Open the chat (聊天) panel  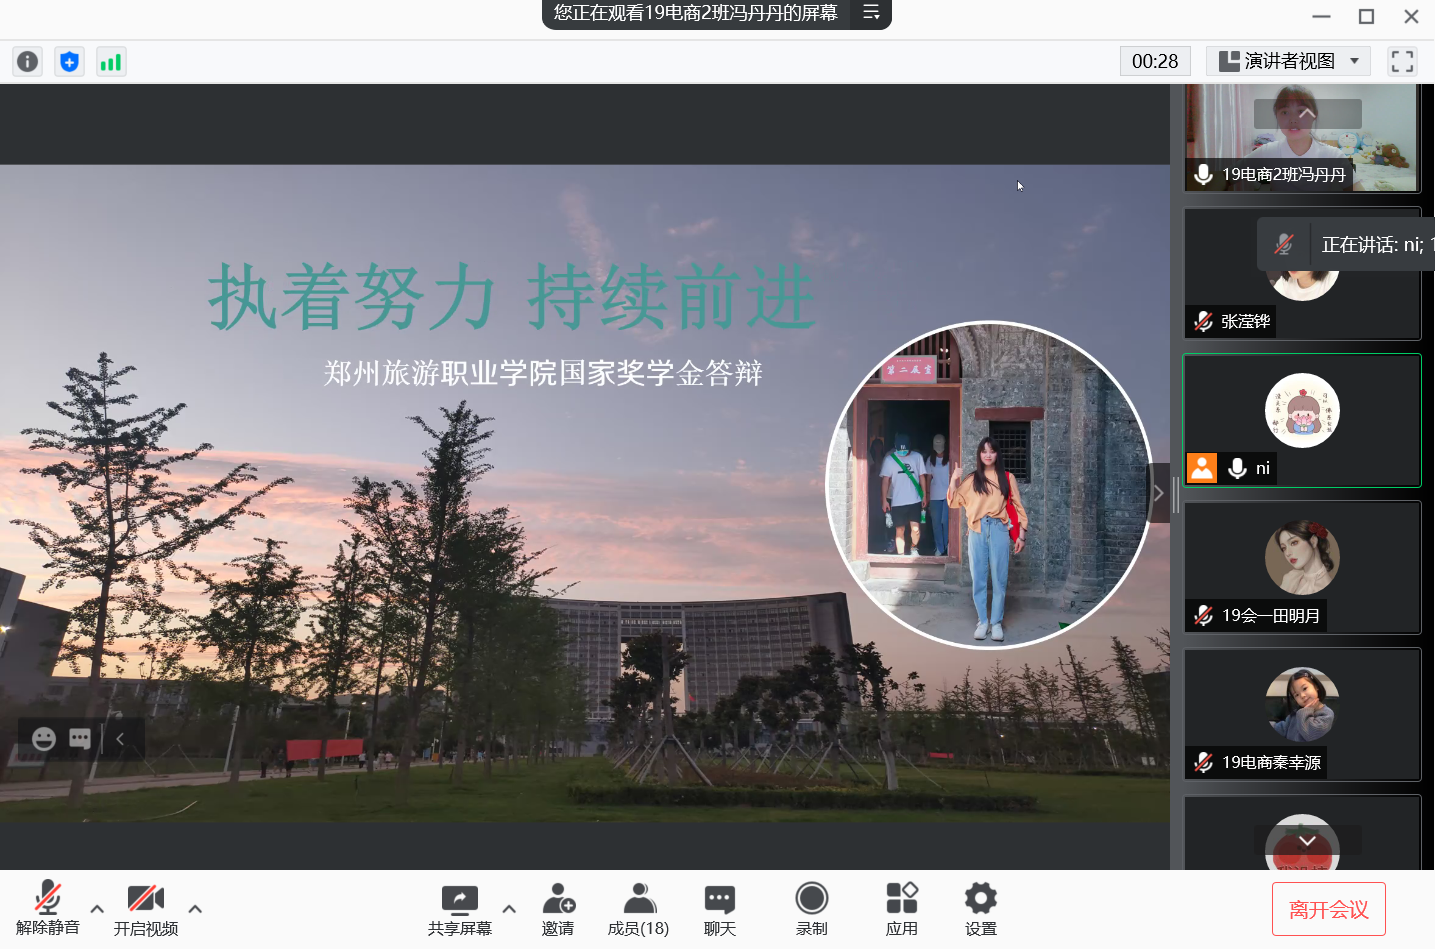pyautogui.click(x=719, y=909)
